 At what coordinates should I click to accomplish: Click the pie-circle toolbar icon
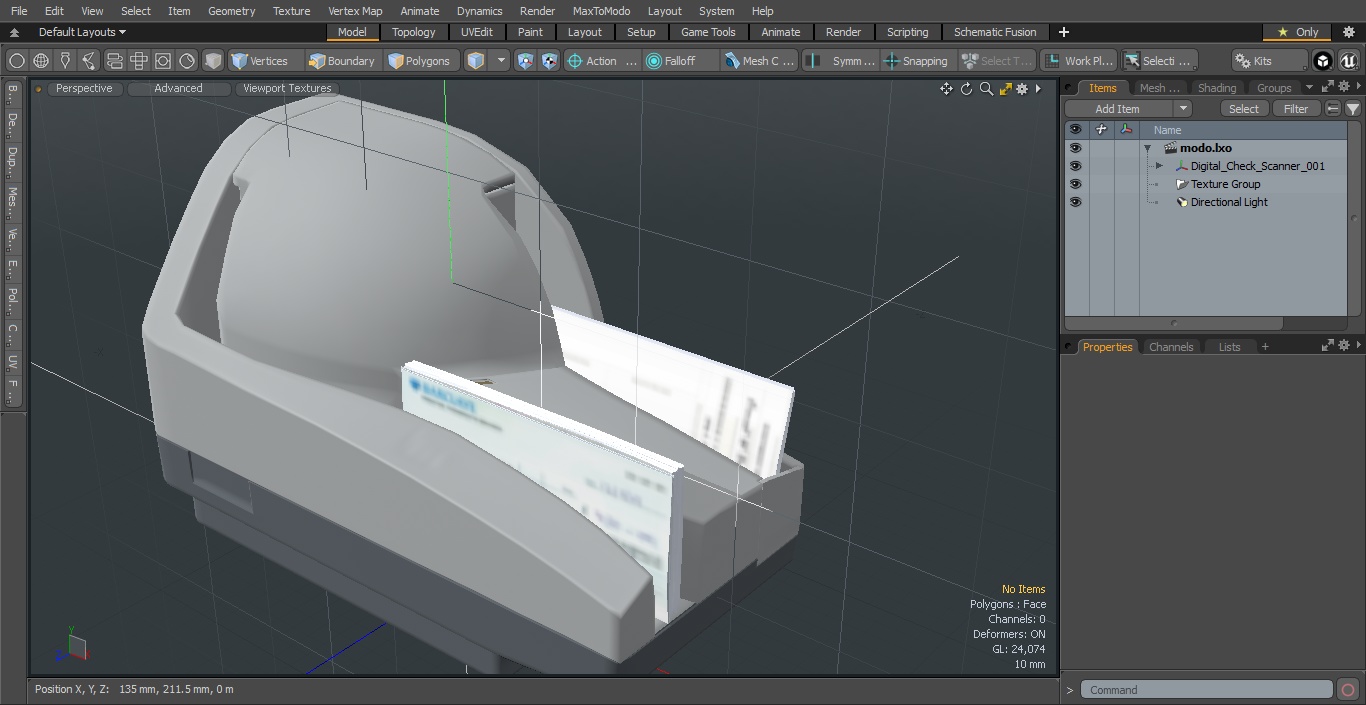point(187,61)
